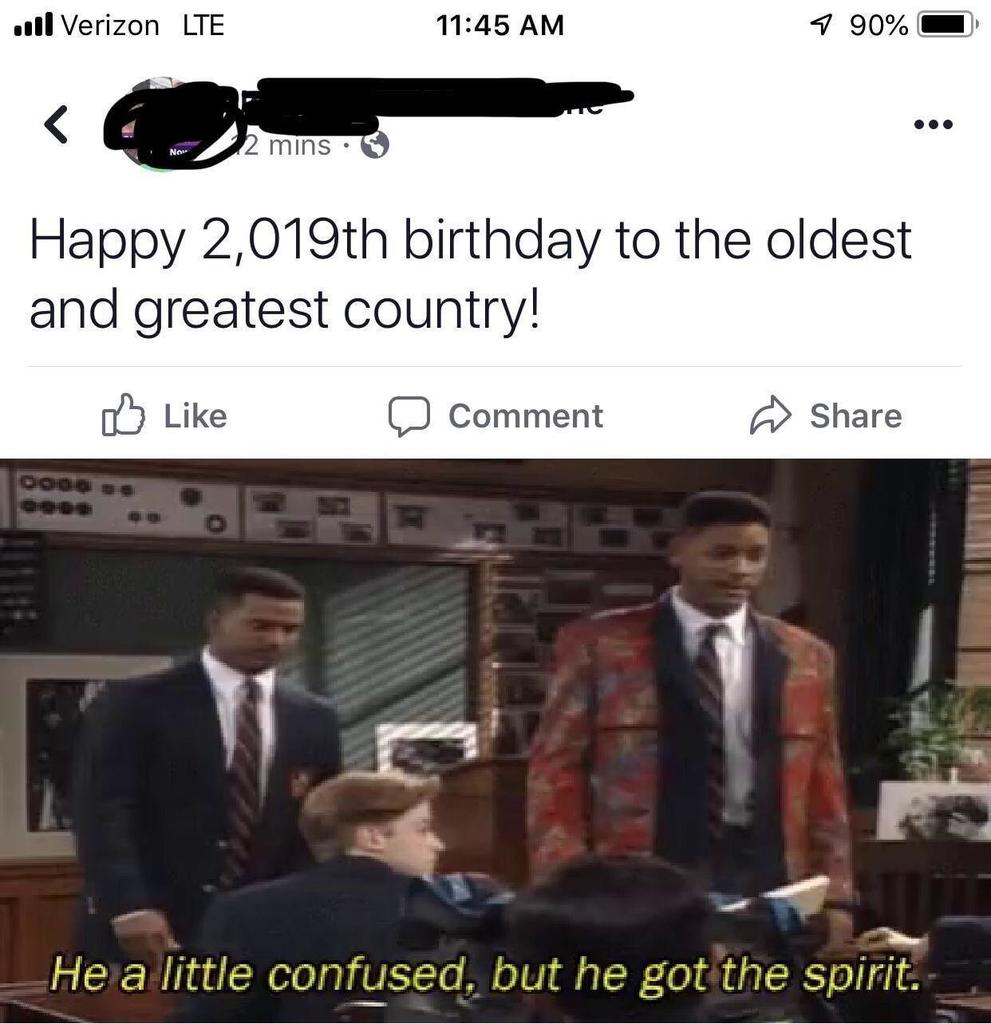Tap the 11:45 AM clock
Screen dimensions: 991x1024
tap(499, 25)
